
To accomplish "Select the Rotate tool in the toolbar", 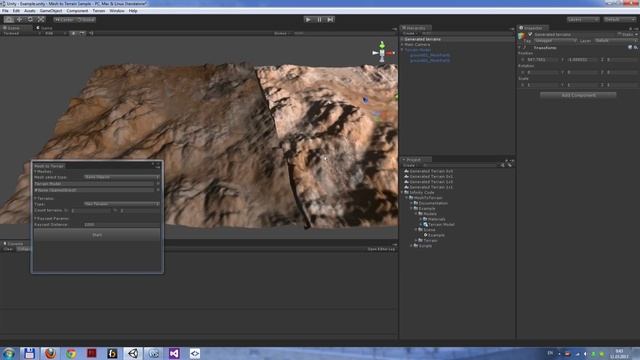I will click(30, 20).
